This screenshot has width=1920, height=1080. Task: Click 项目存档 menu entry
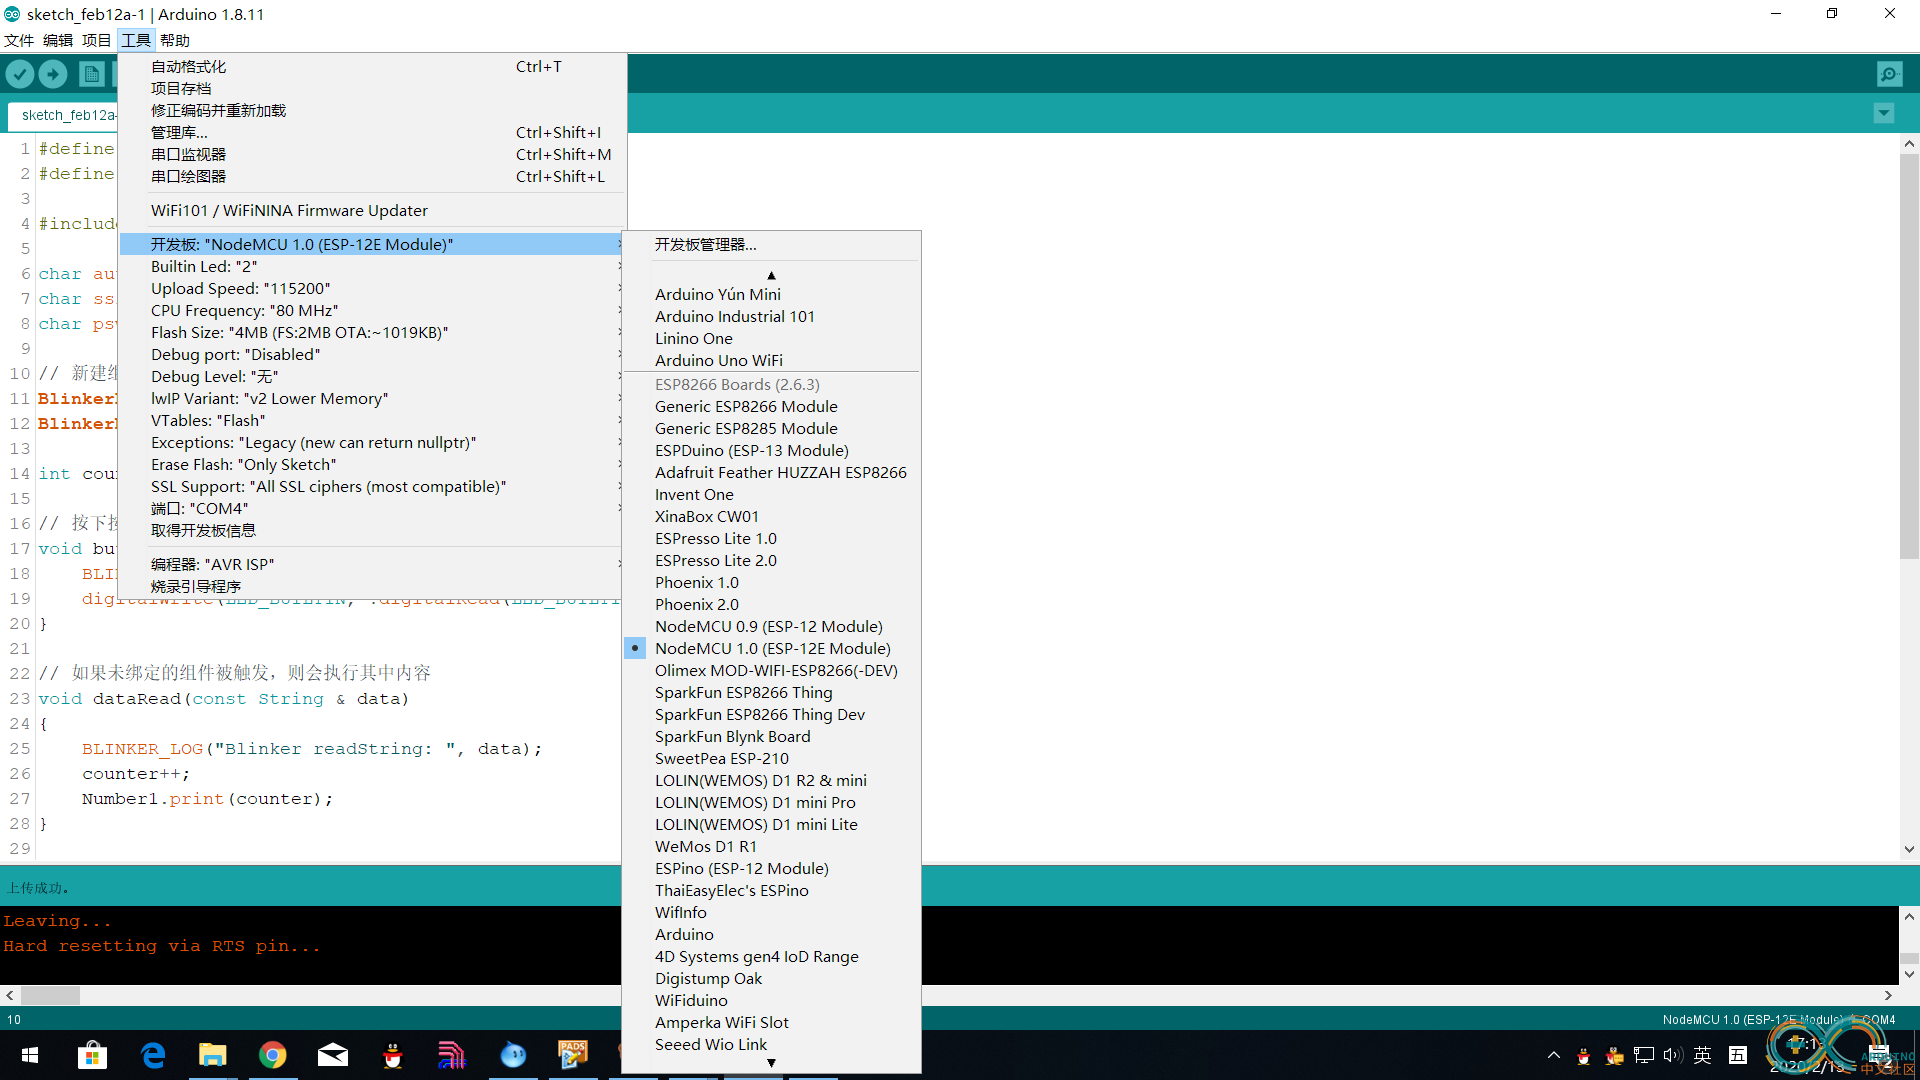372,88
